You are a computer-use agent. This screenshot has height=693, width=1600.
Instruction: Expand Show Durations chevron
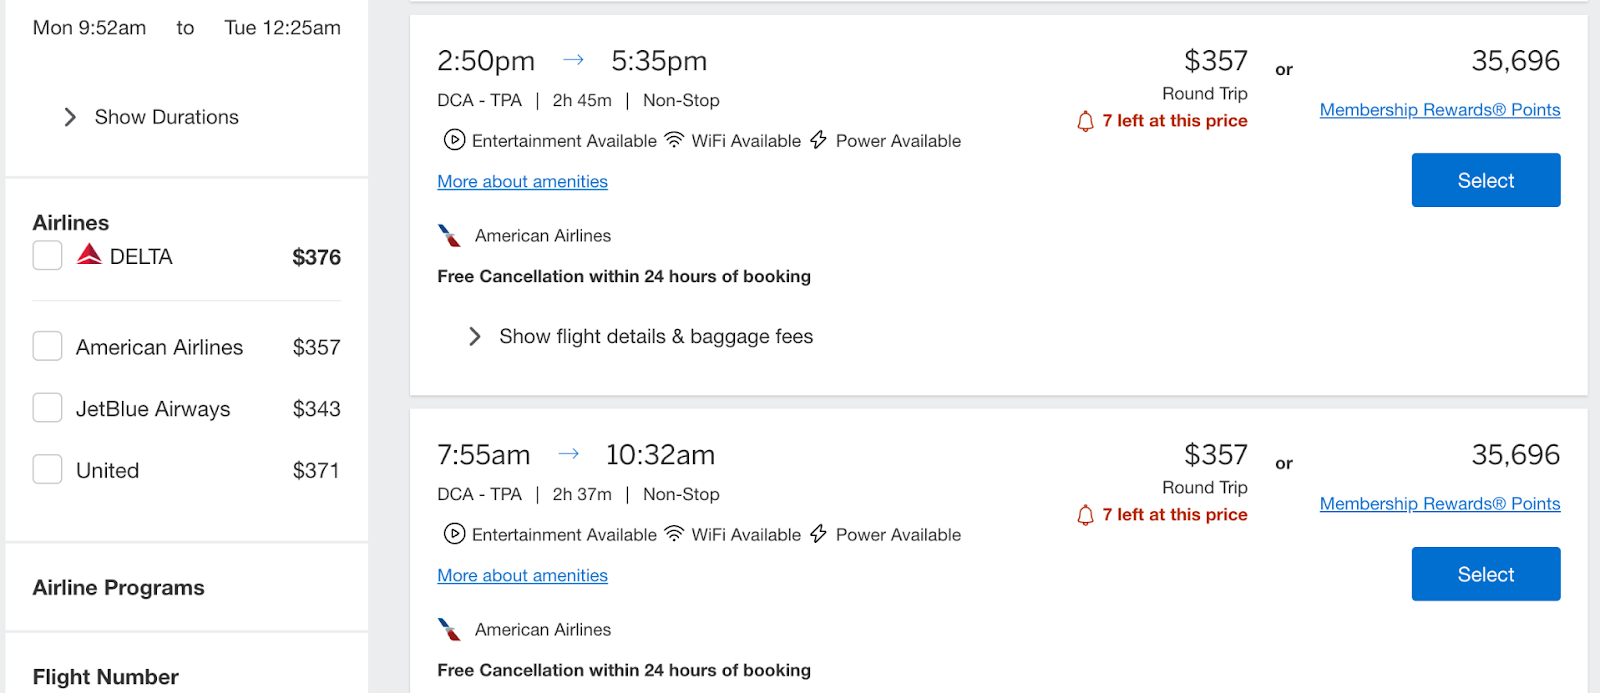tap(70, 117)
